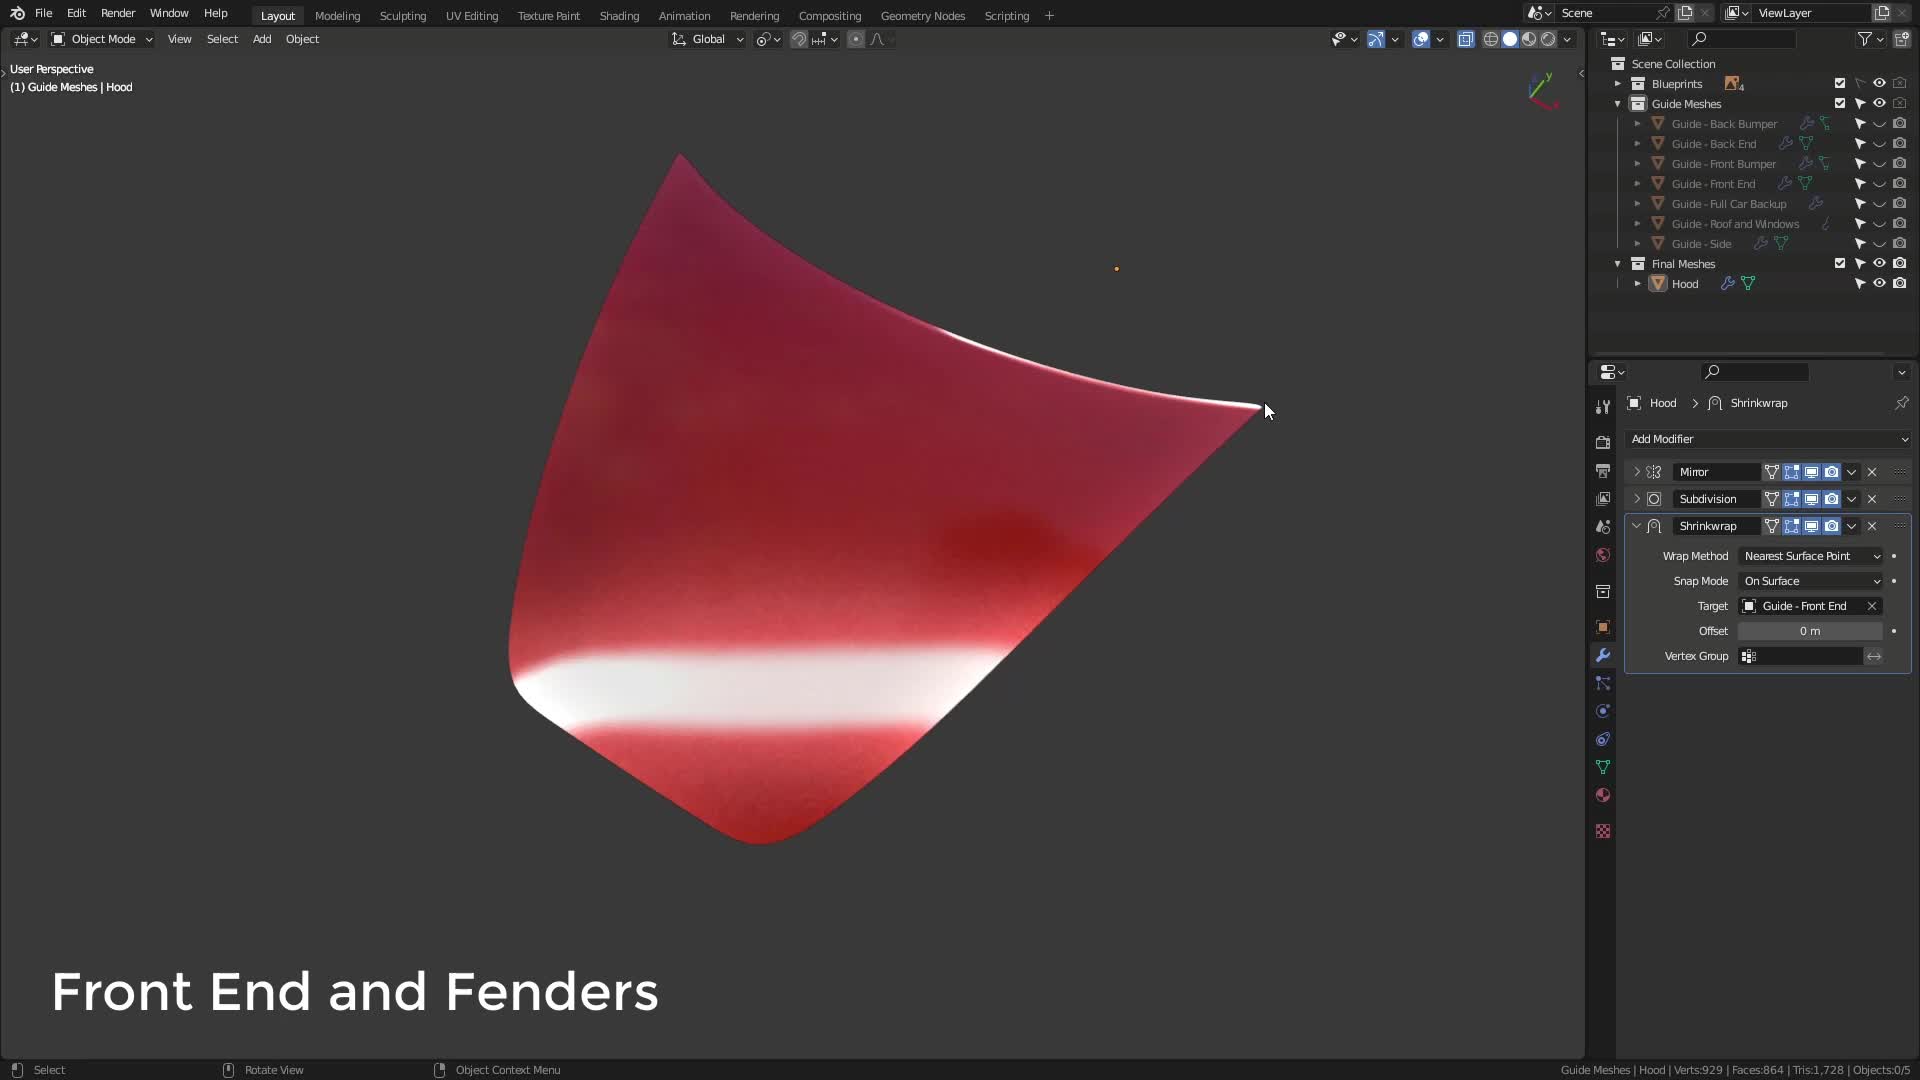Screen dimensions: 1920x1080
Task: Open the View Layer properties tab
Action: pyautogui.click(x=1603, y=498)
